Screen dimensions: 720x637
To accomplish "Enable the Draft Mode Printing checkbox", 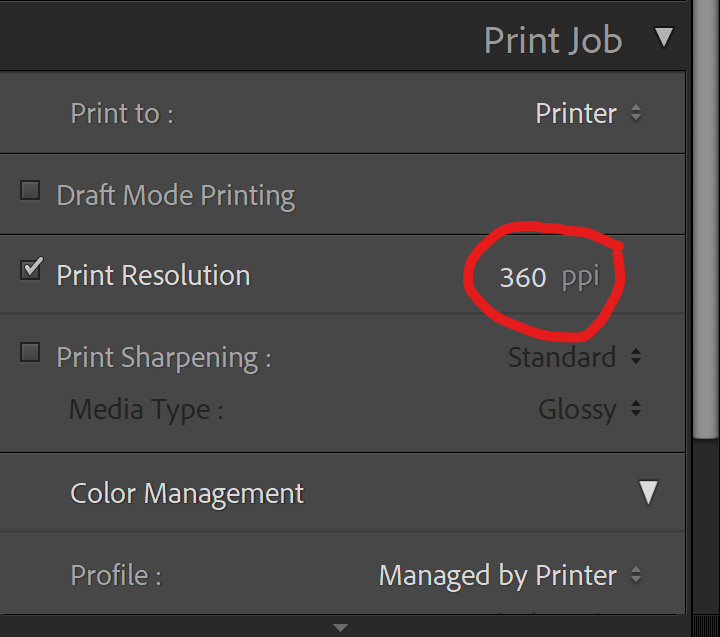I will coord(31,191).
